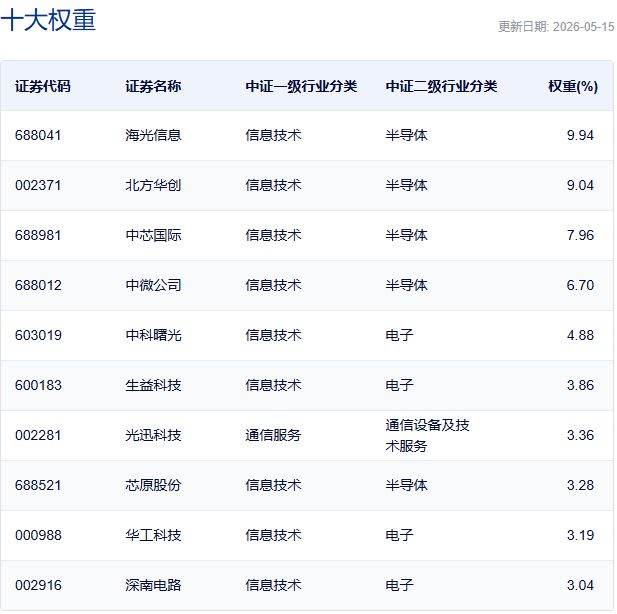This screenshot has height=614, width=617.
Task: Click 半导体 in the 中芯国际 row
Action: (406, 235)
